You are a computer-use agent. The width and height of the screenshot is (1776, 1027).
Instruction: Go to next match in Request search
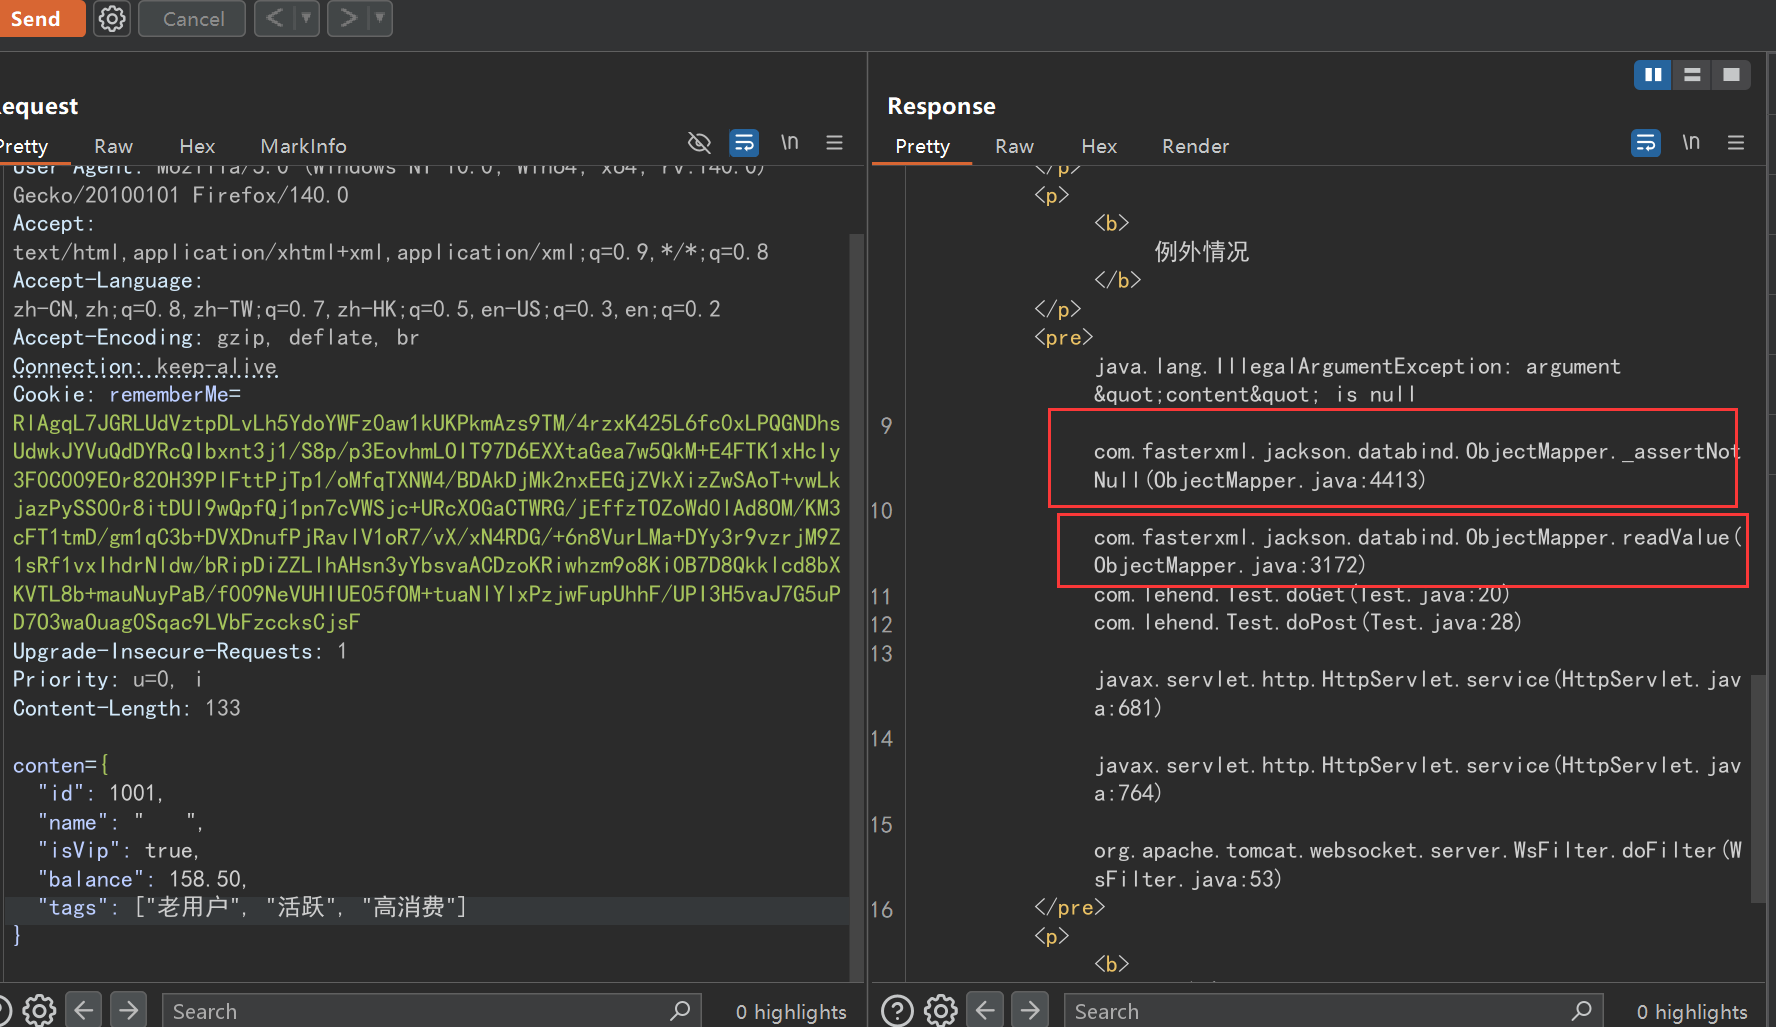point(128,1010)
